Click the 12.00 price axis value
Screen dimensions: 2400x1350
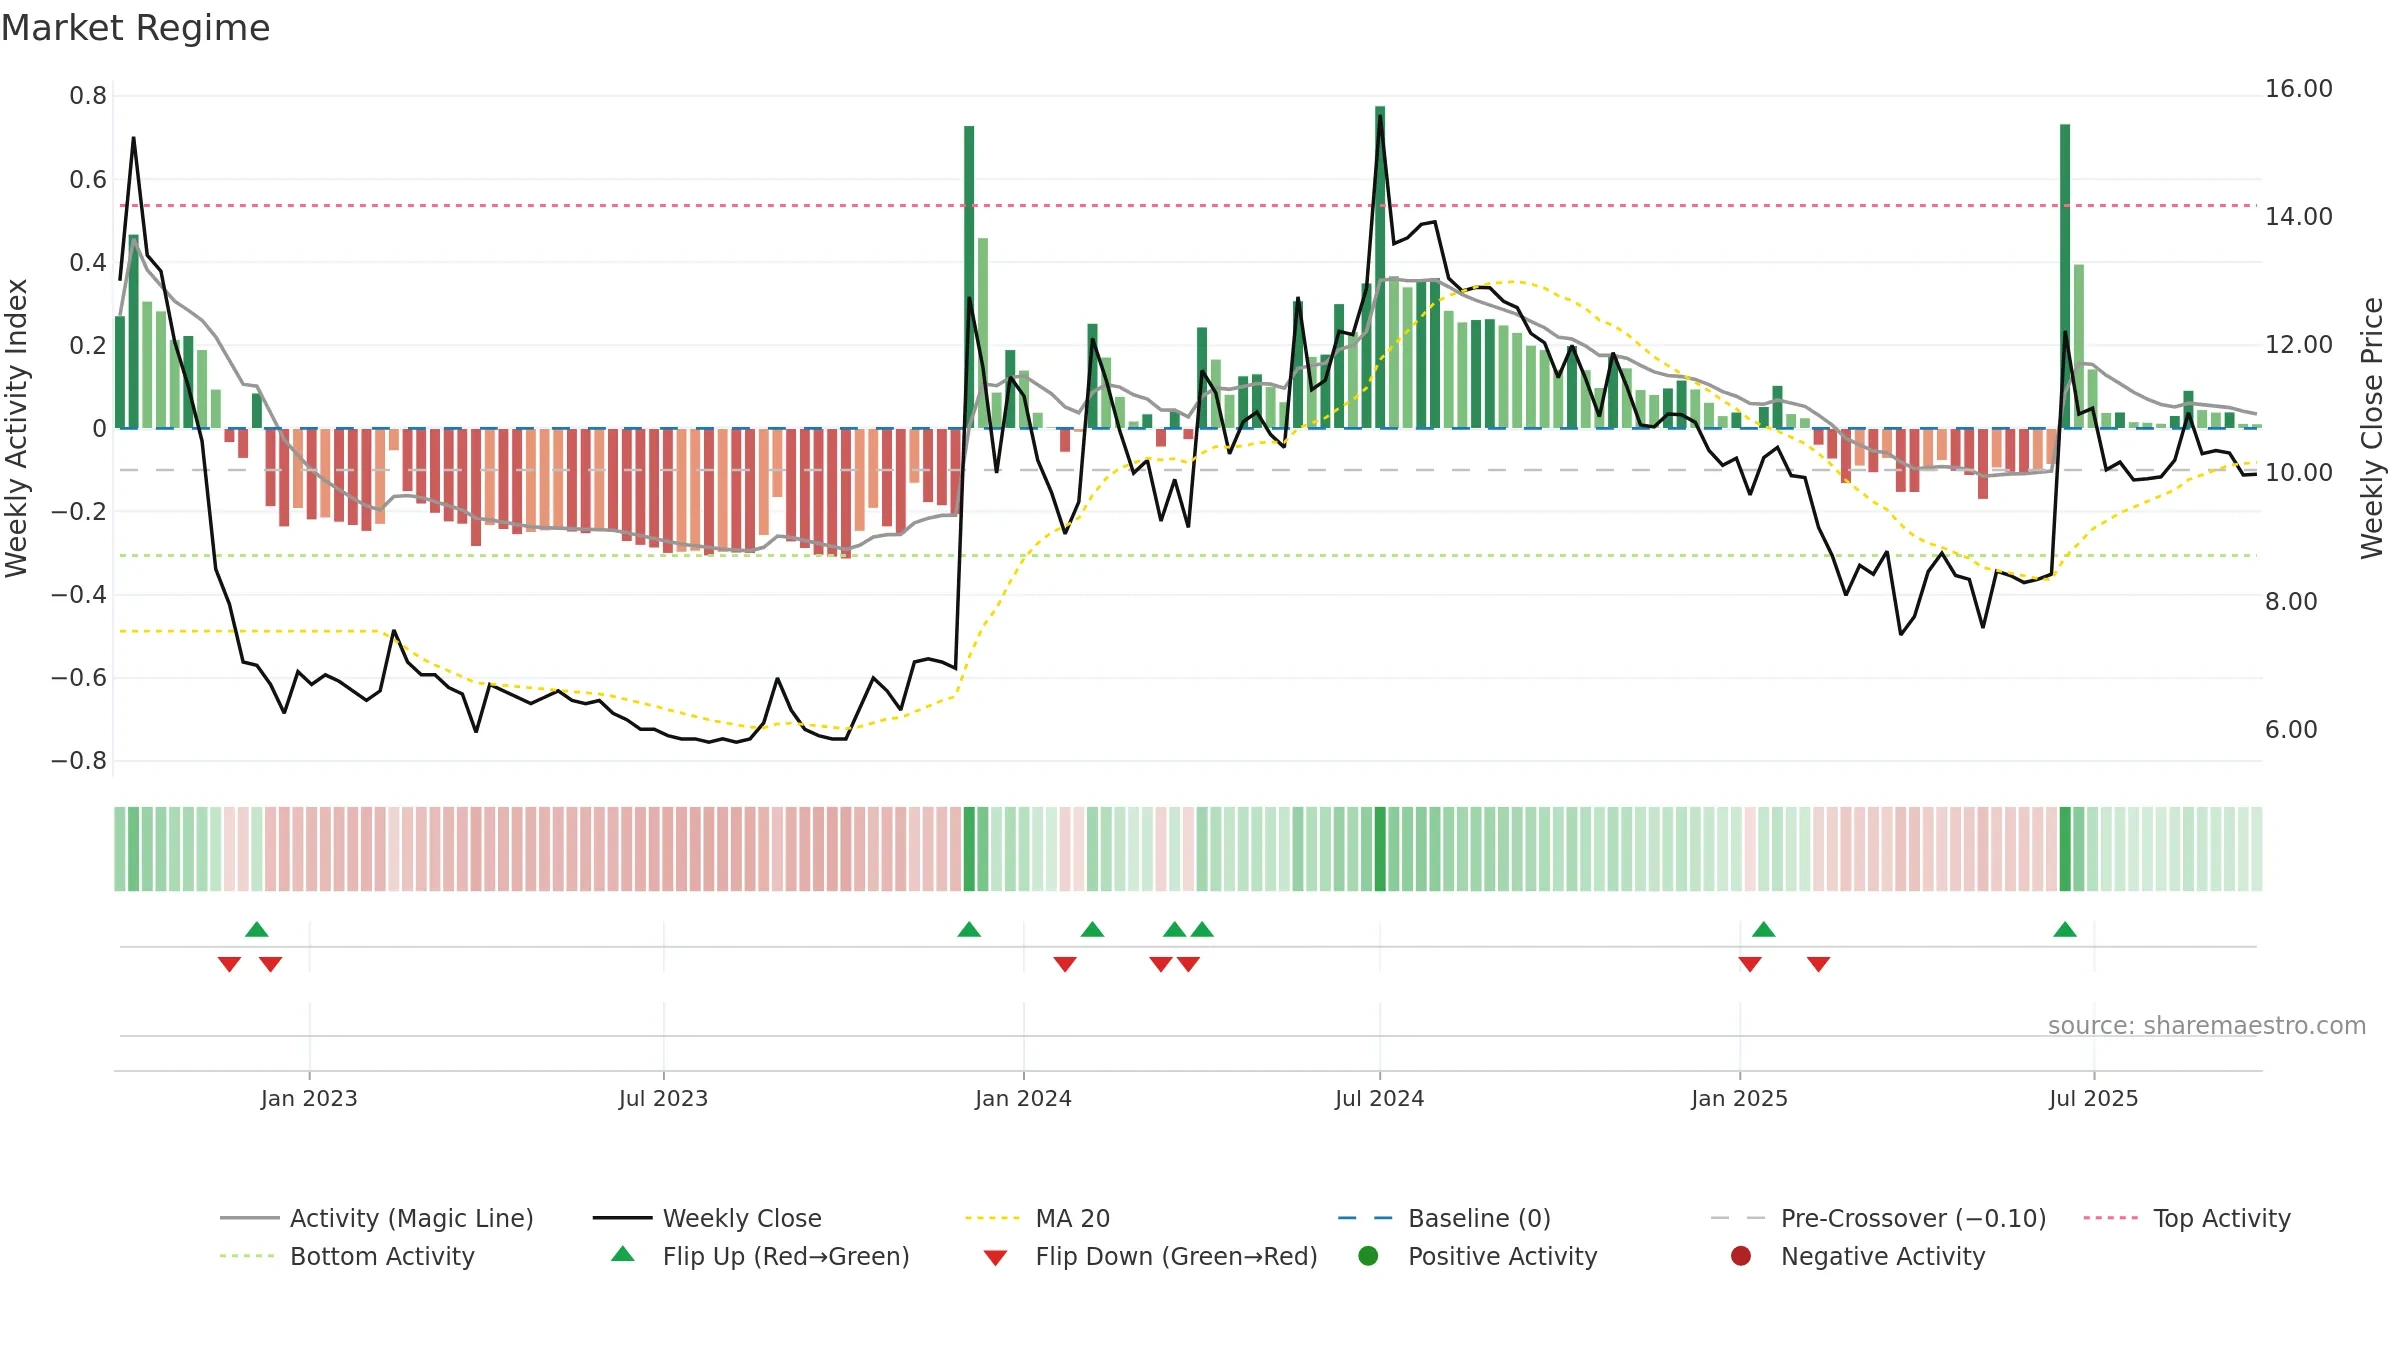[x=2299, y=345]
